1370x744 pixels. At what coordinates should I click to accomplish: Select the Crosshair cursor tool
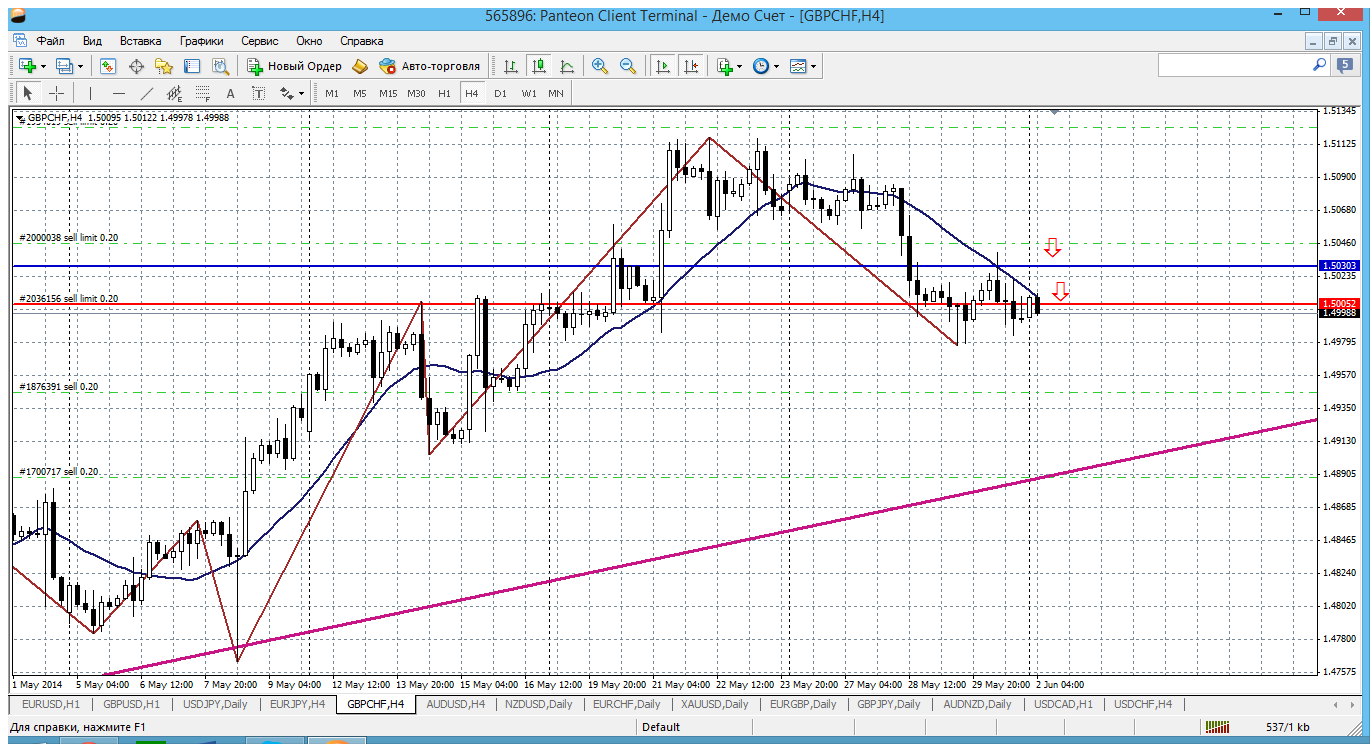[x=57, y=93]
